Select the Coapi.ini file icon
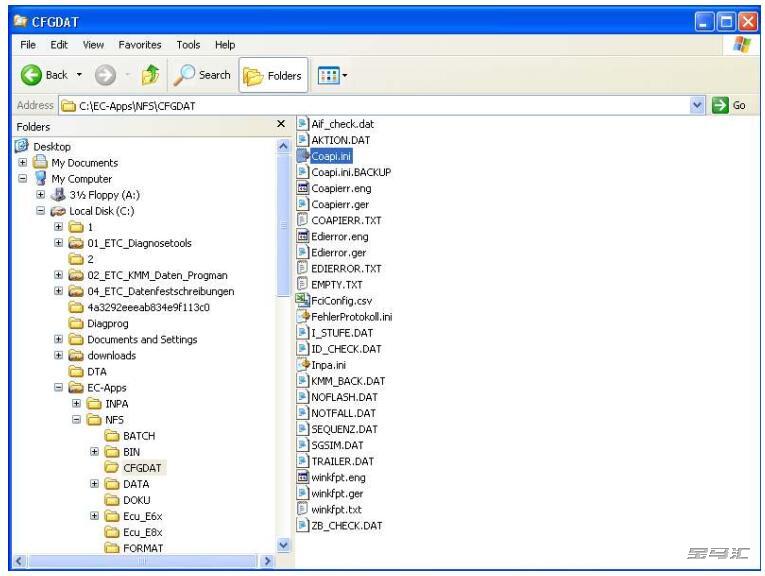Screen dimensions: 765x576 (x=303, y=156)
